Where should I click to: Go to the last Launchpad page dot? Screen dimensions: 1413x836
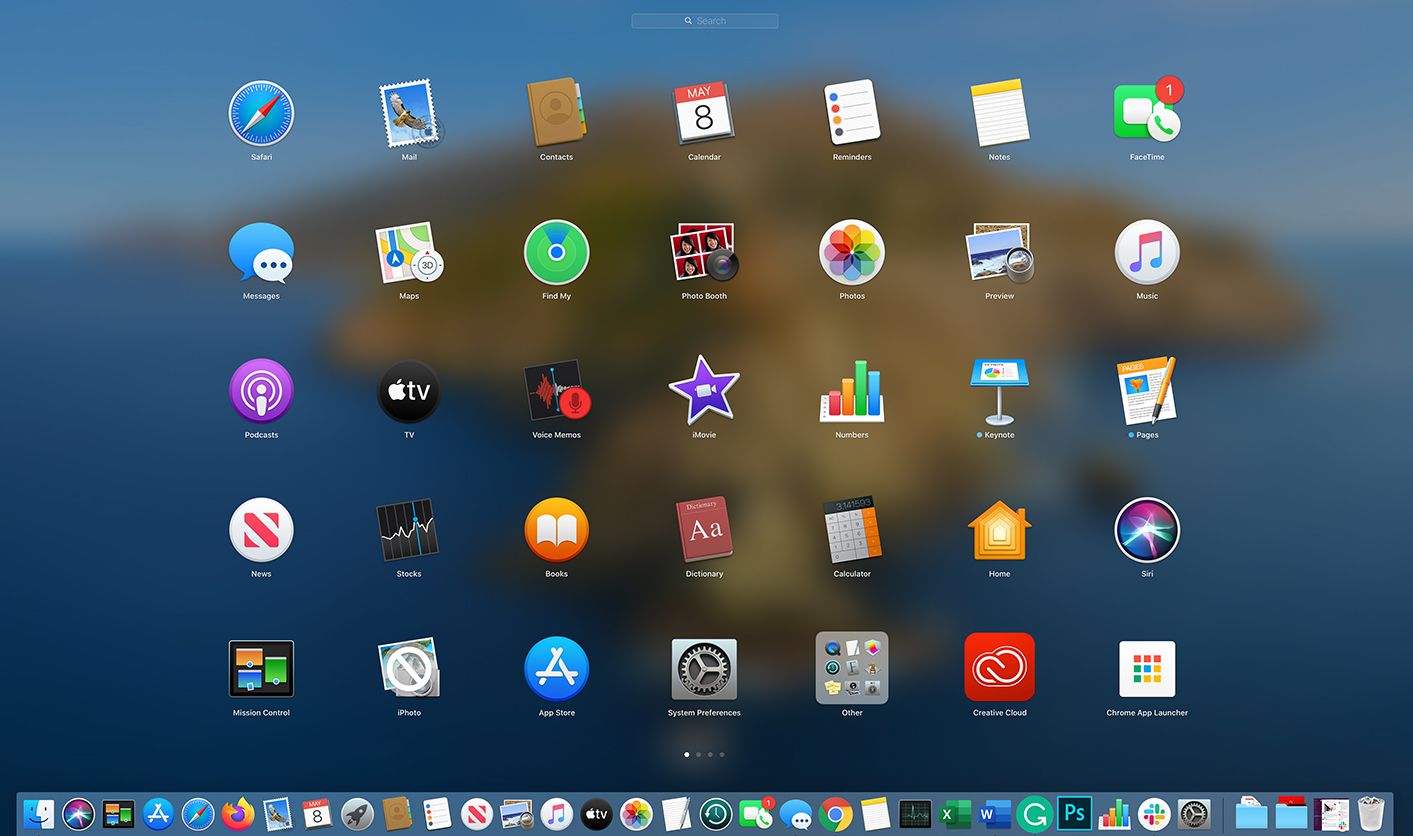[722, 755]
